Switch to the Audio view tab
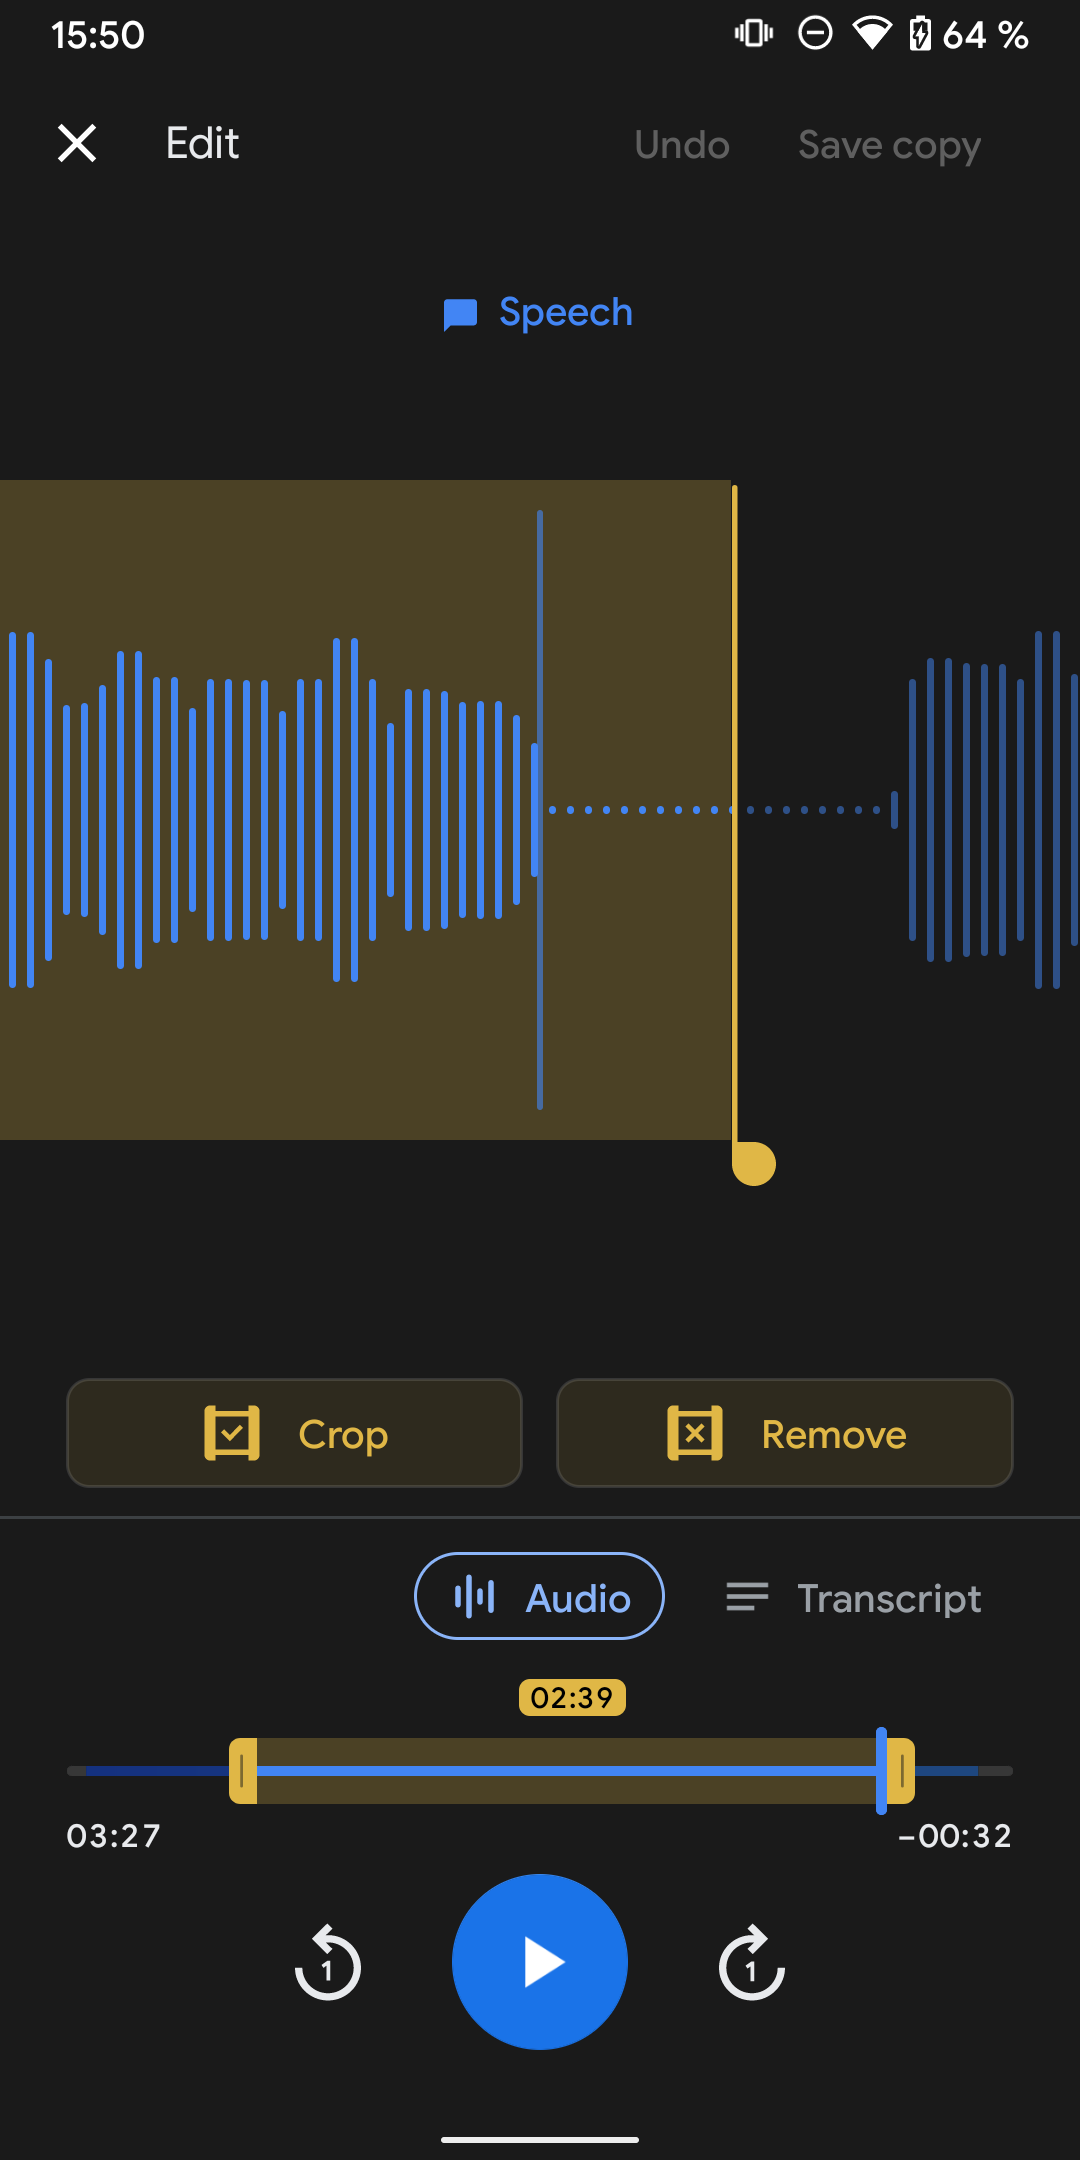1080x2160 pixels. [x=539, y=1596]
